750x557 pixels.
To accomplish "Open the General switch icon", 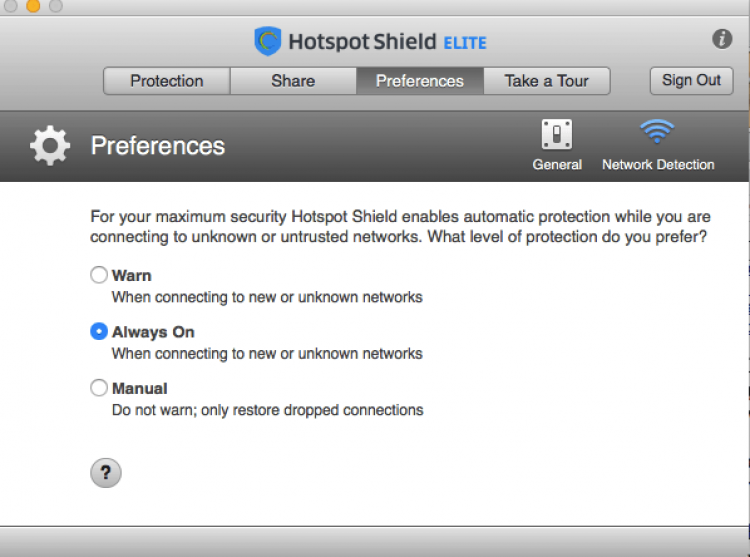I will pyautogui.click(x=556, y=133).
